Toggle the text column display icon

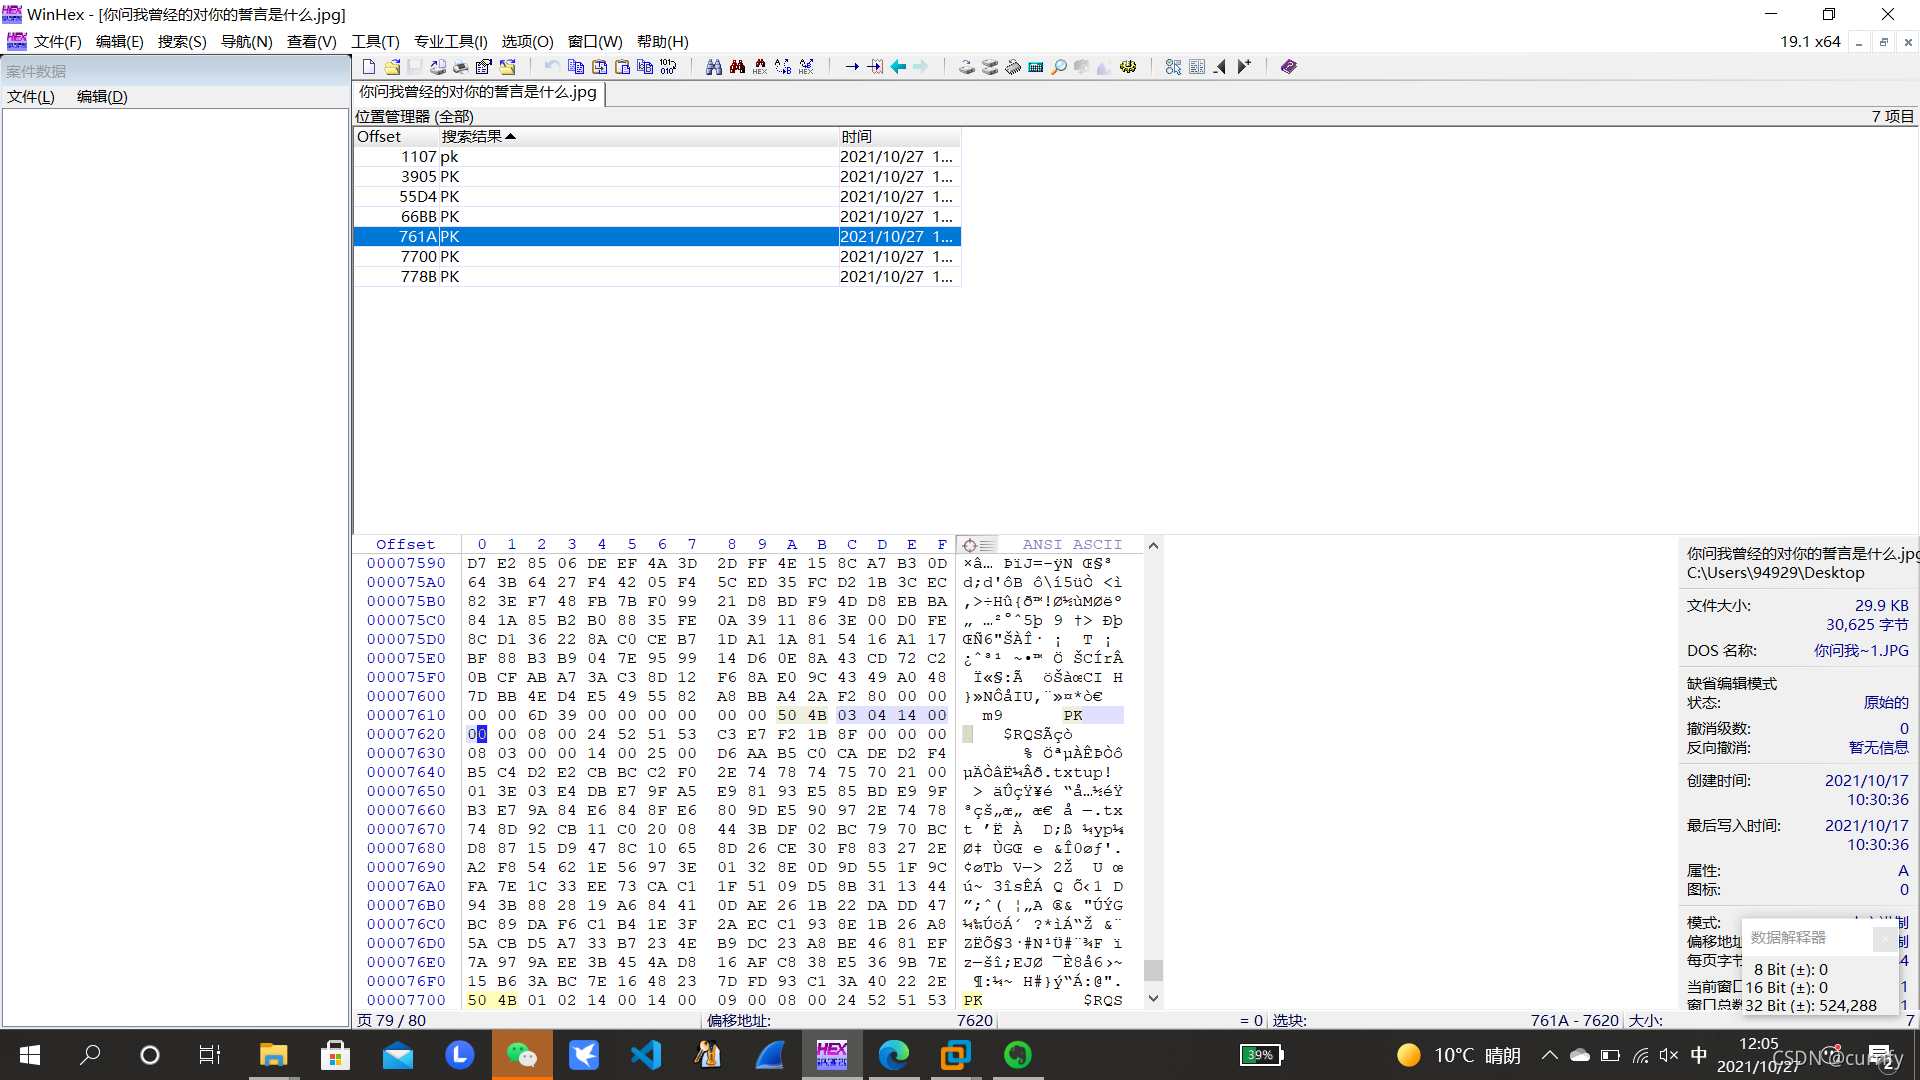pos(987,545)
